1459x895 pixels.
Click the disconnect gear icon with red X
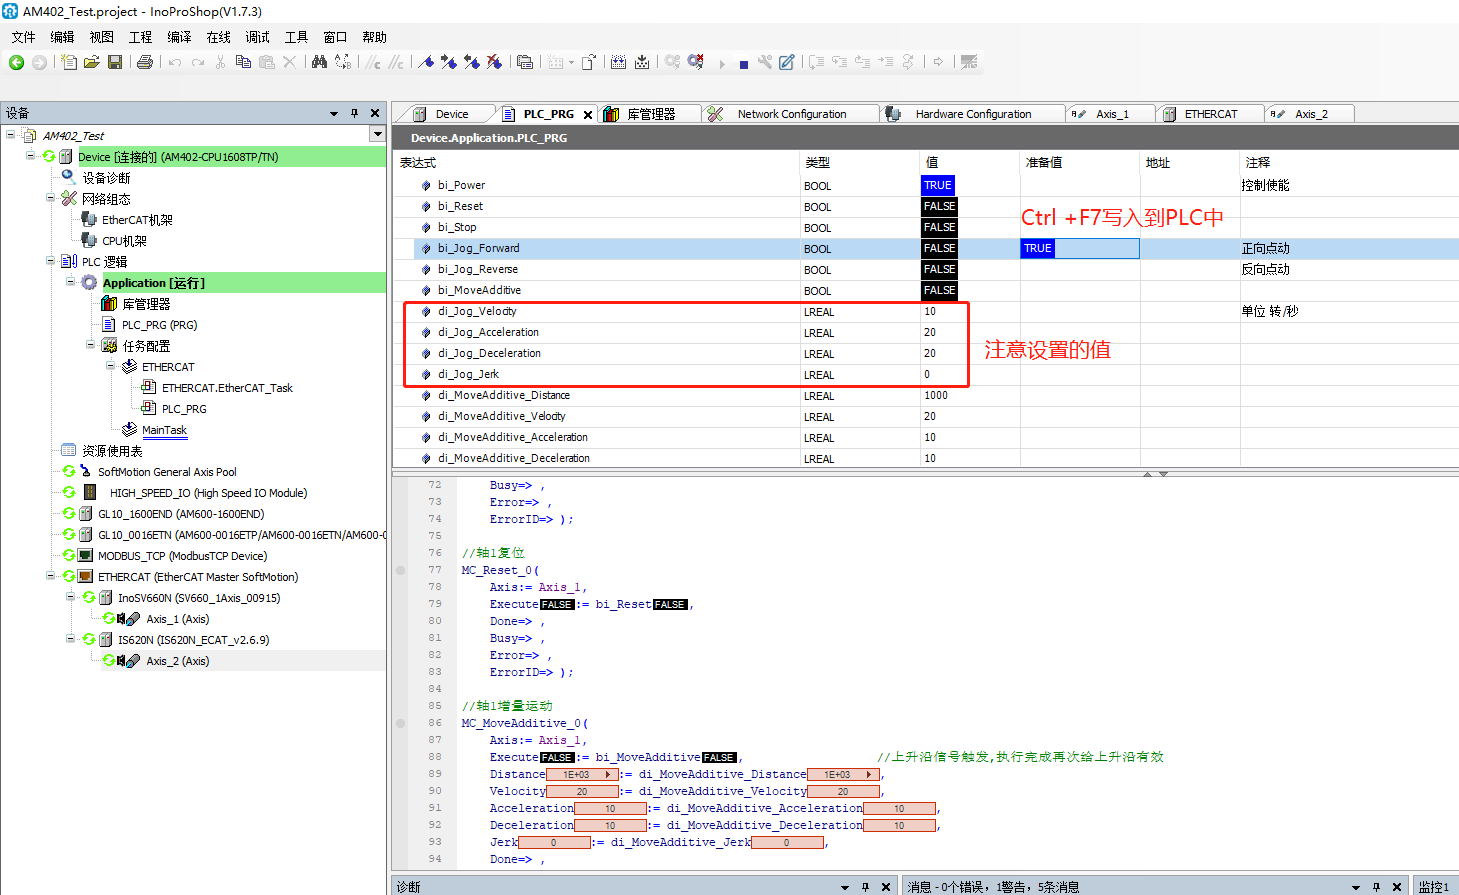coord(696,62)
